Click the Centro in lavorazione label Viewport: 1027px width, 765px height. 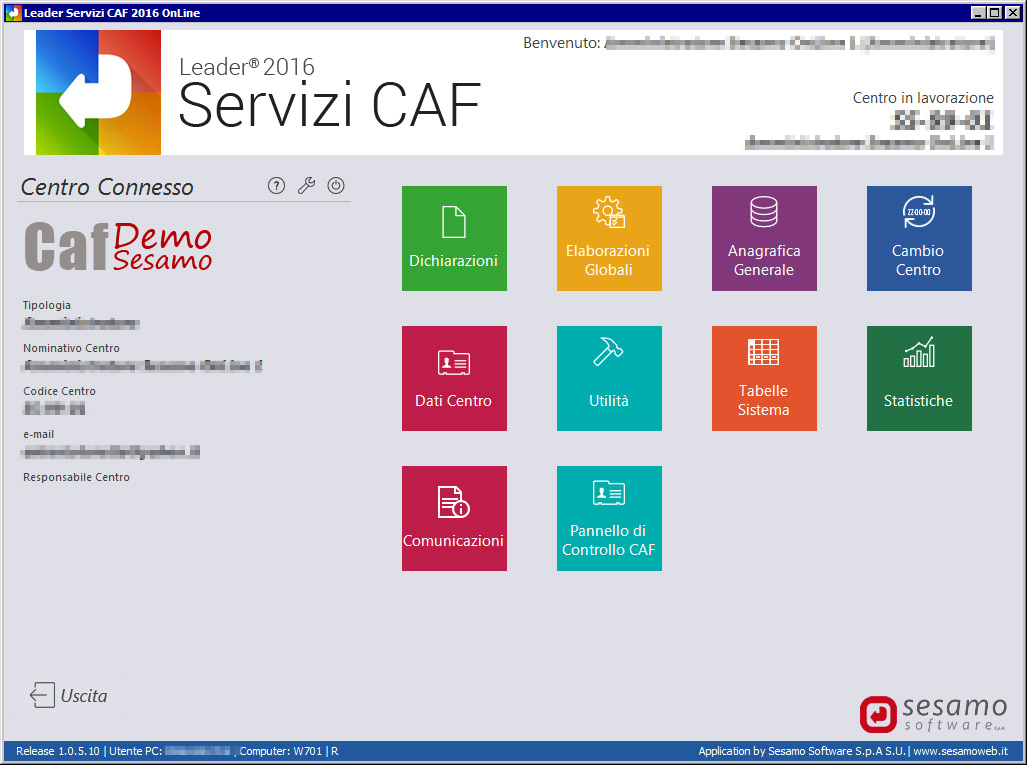(x=923, y=98)
